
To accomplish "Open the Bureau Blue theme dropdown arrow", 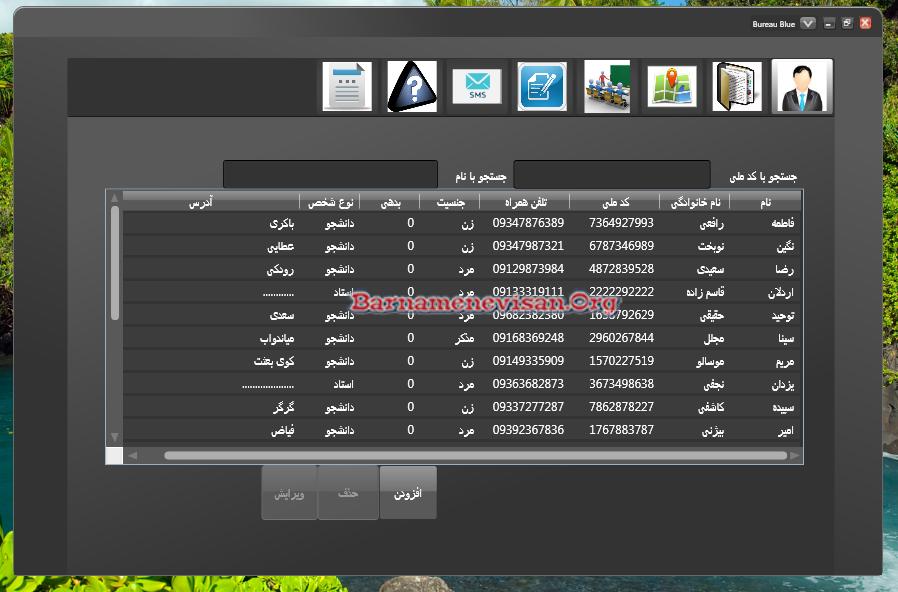I will [x=808, y=23].
